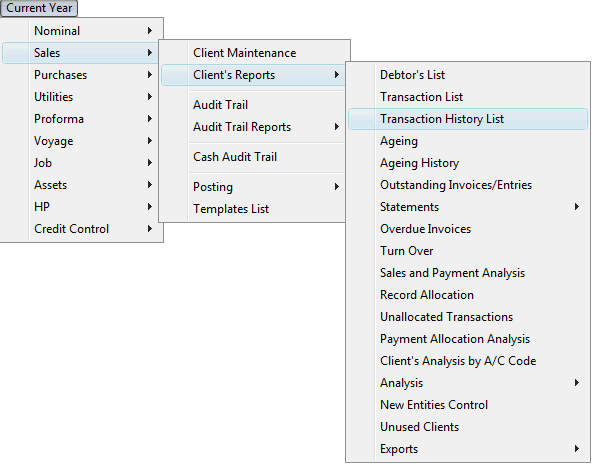This screenshot has width=592, height=464.
Task: Choose Outstanding Invoices/Entries
Action: click(x=468, y=185)
